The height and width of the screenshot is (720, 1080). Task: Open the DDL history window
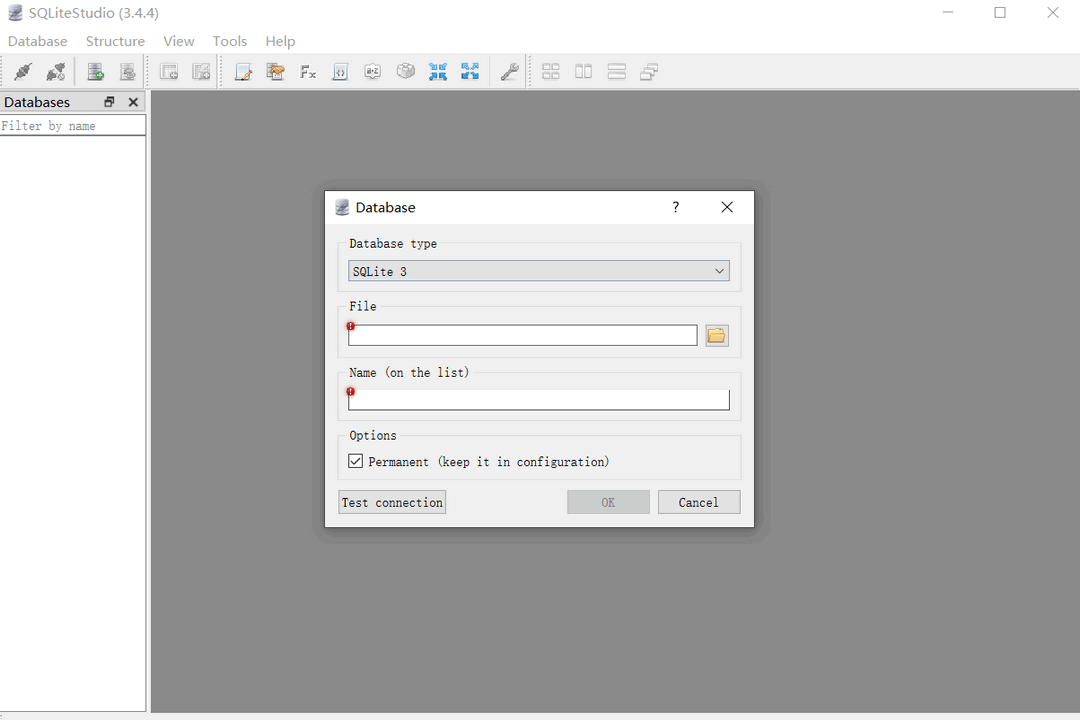click(x=340, y=71)
